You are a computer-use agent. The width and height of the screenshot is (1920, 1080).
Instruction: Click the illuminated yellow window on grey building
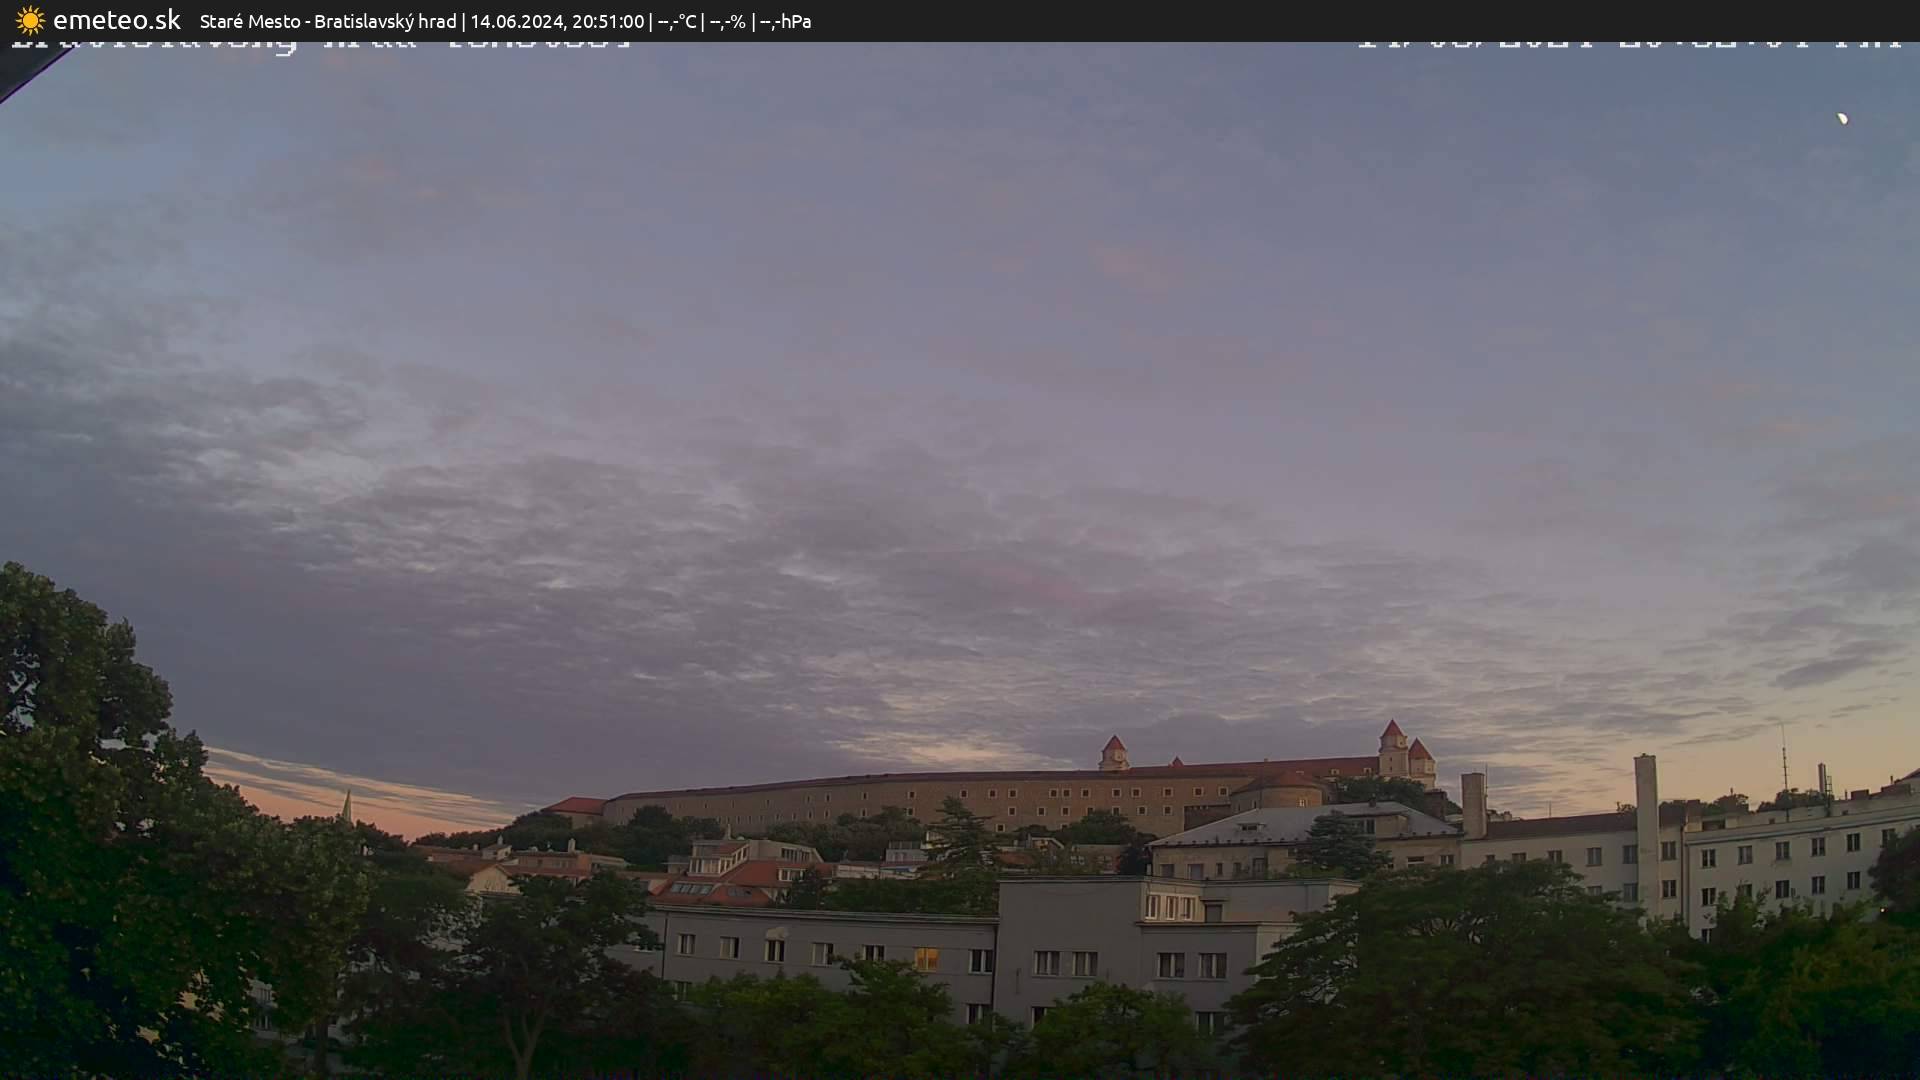[x=926, y=959]
